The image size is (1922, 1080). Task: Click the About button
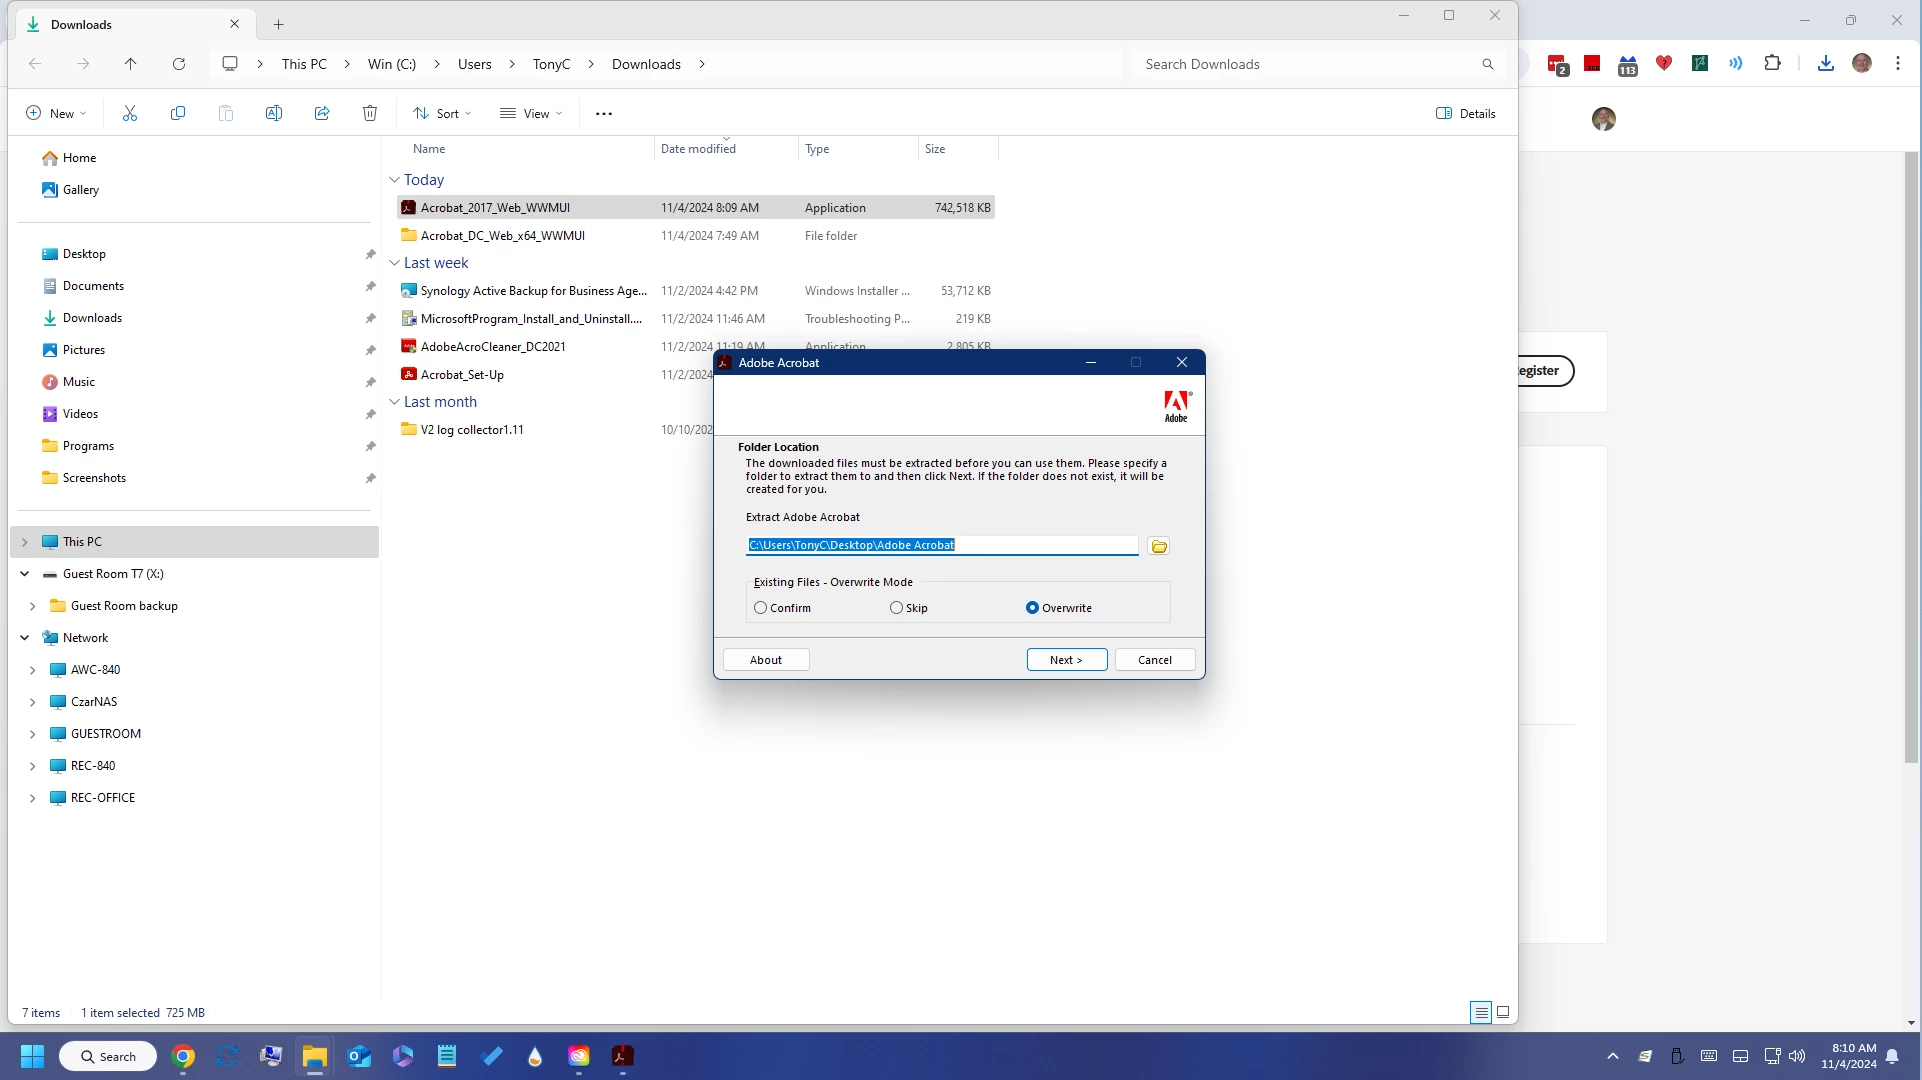766,660
